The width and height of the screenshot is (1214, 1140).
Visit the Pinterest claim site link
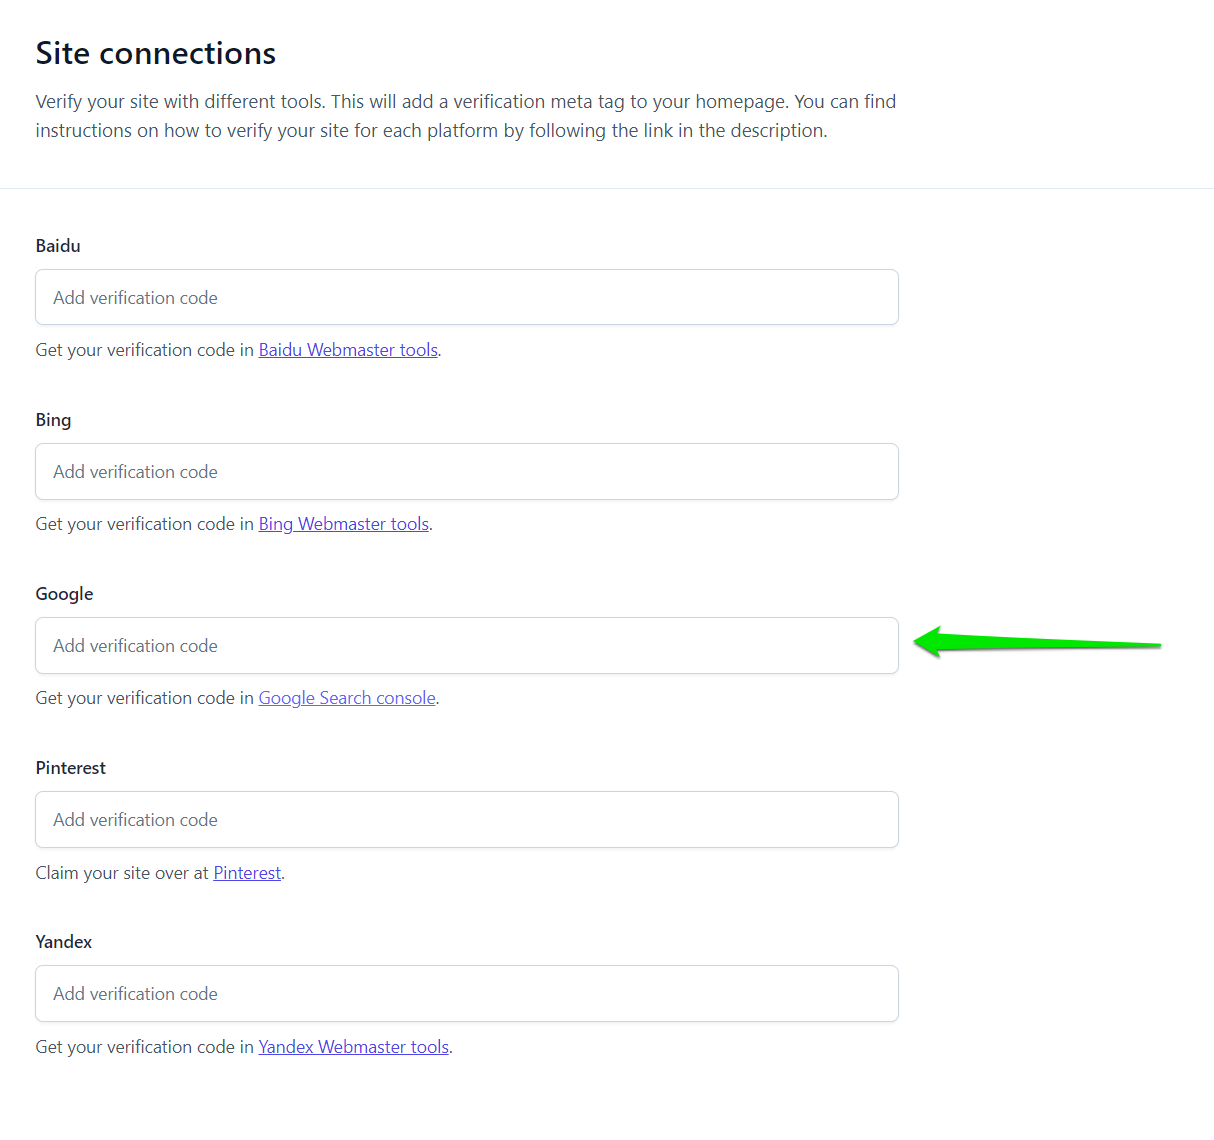point(247,873)
